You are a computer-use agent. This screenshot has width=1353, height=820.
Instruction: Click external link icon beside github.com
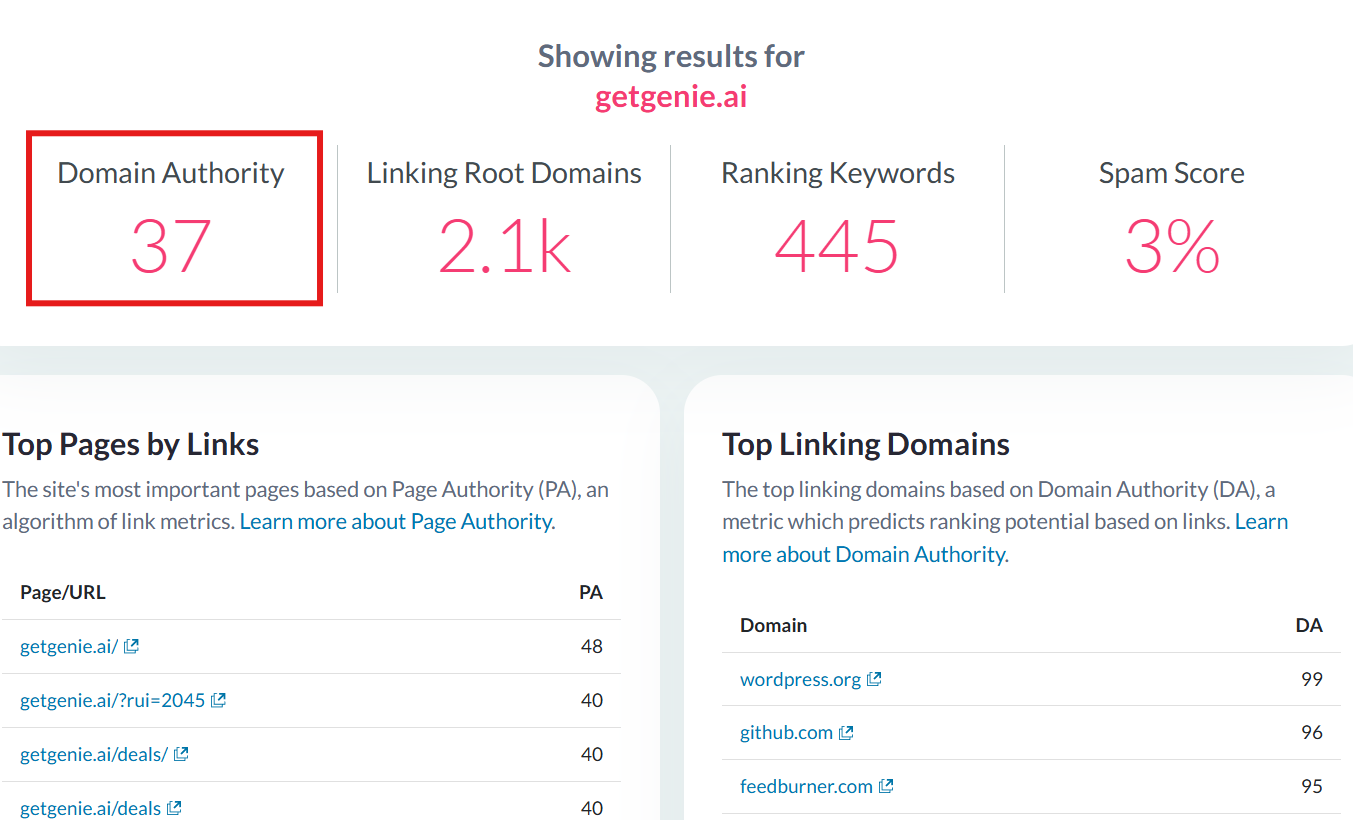point(846,733)
